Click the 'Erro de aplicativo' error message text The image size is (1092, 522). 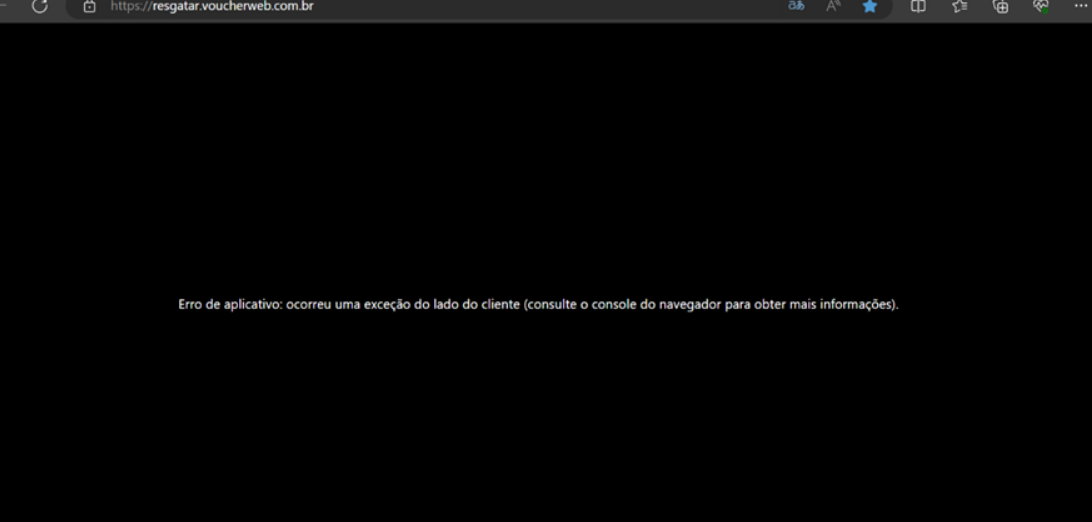[538, 304]
